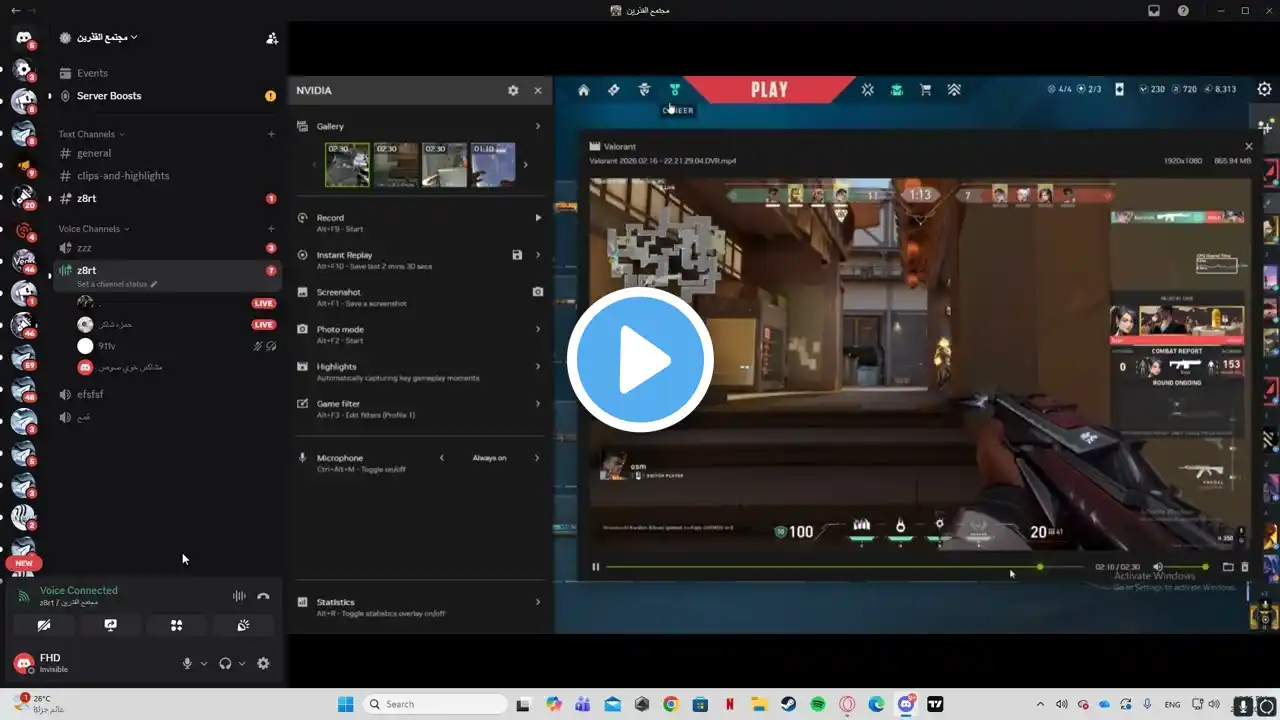Click the Windows taskbar Search box
Image resolution: width=1280 pixels, height=720 pixels.
[434, 704]
